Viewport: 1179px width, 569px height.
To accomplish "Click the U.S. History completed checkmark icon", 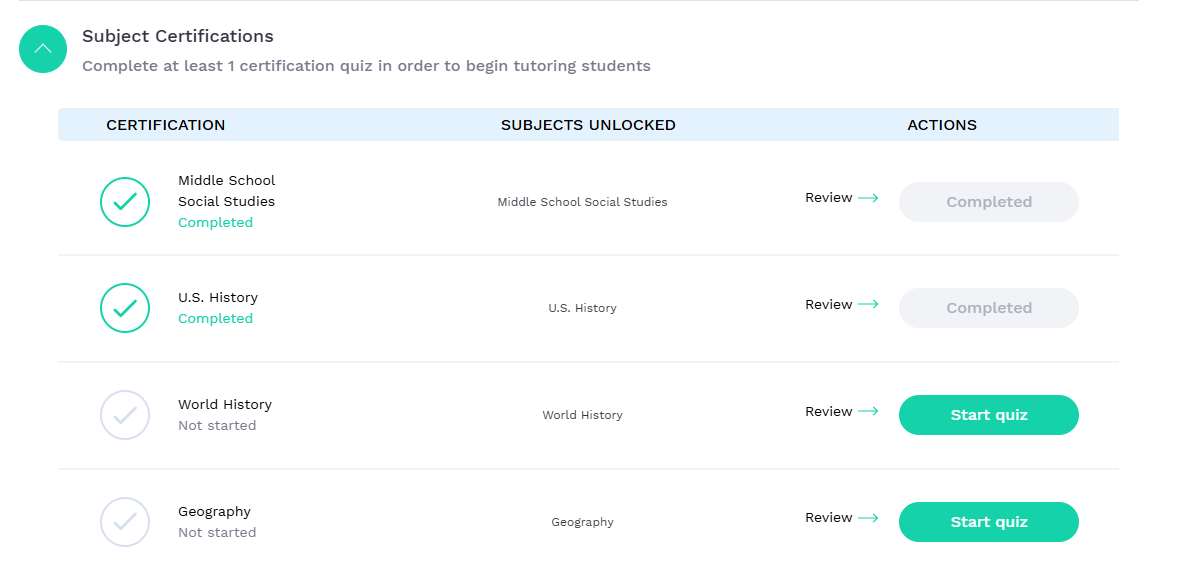I will tap(125, 308).
